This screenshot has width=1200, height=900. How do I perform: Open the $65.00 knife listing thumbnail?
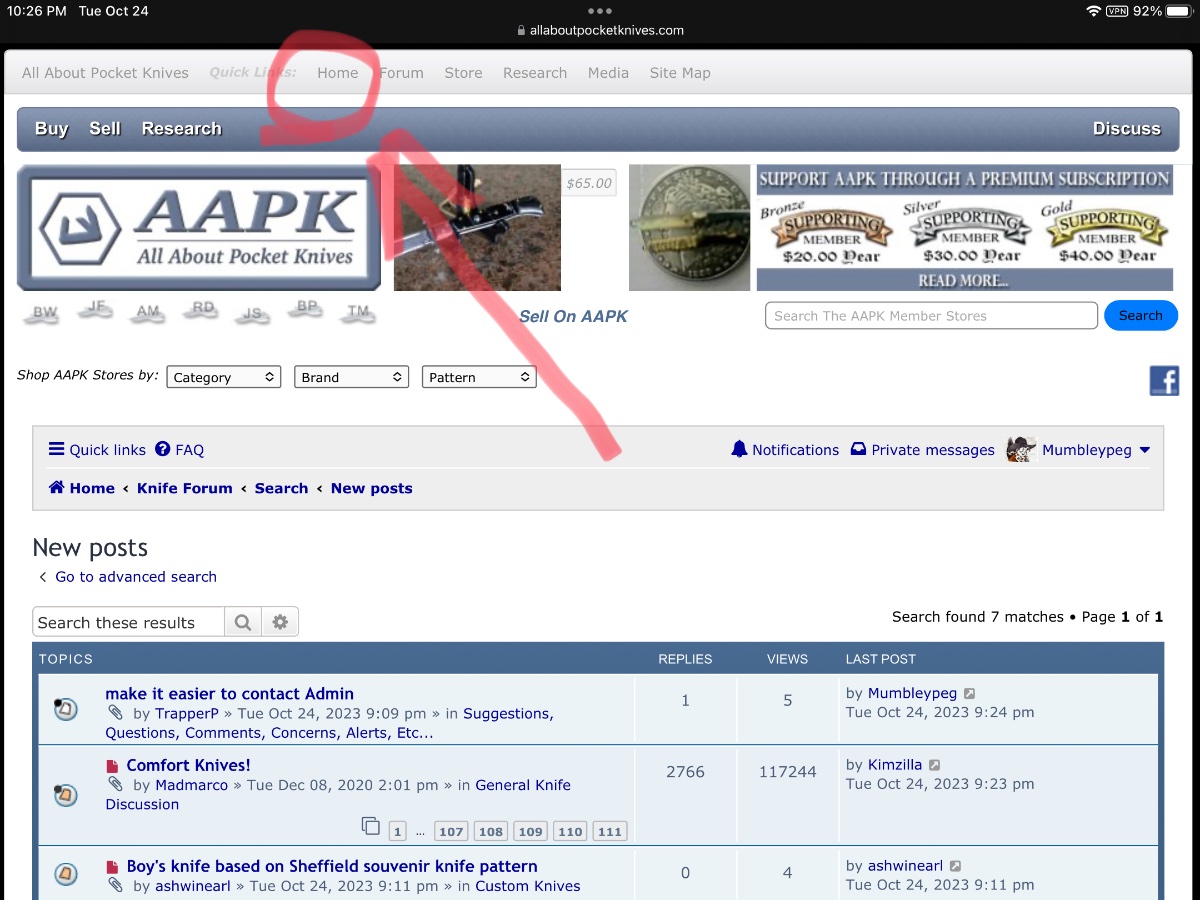click(477, 228)
